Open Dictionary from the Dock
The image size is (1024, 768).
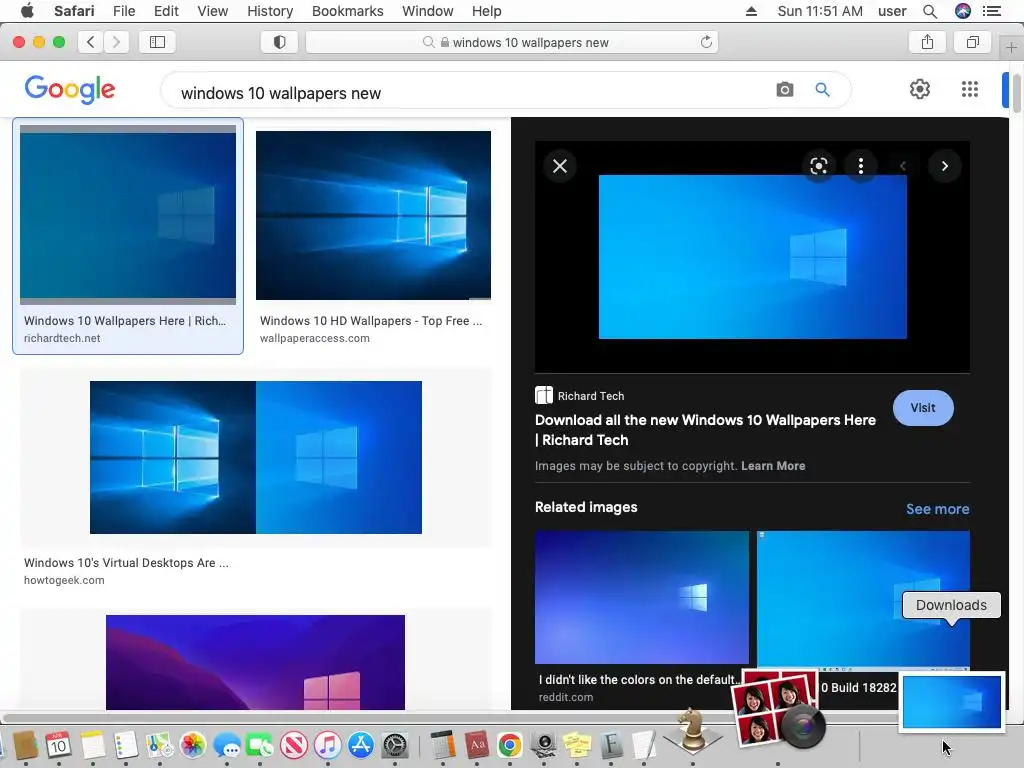click(x=477, y=744)
